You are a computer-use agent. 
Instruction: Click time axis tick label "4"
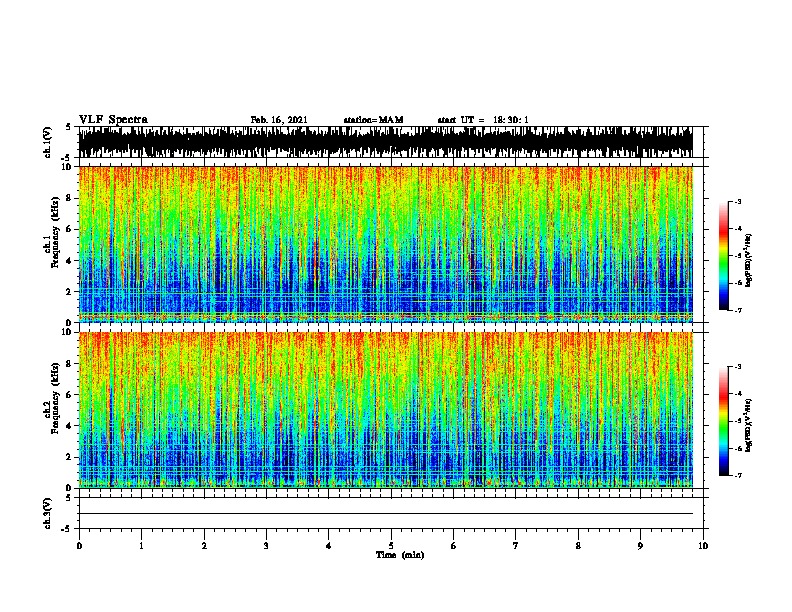click(x=329, y=546)
